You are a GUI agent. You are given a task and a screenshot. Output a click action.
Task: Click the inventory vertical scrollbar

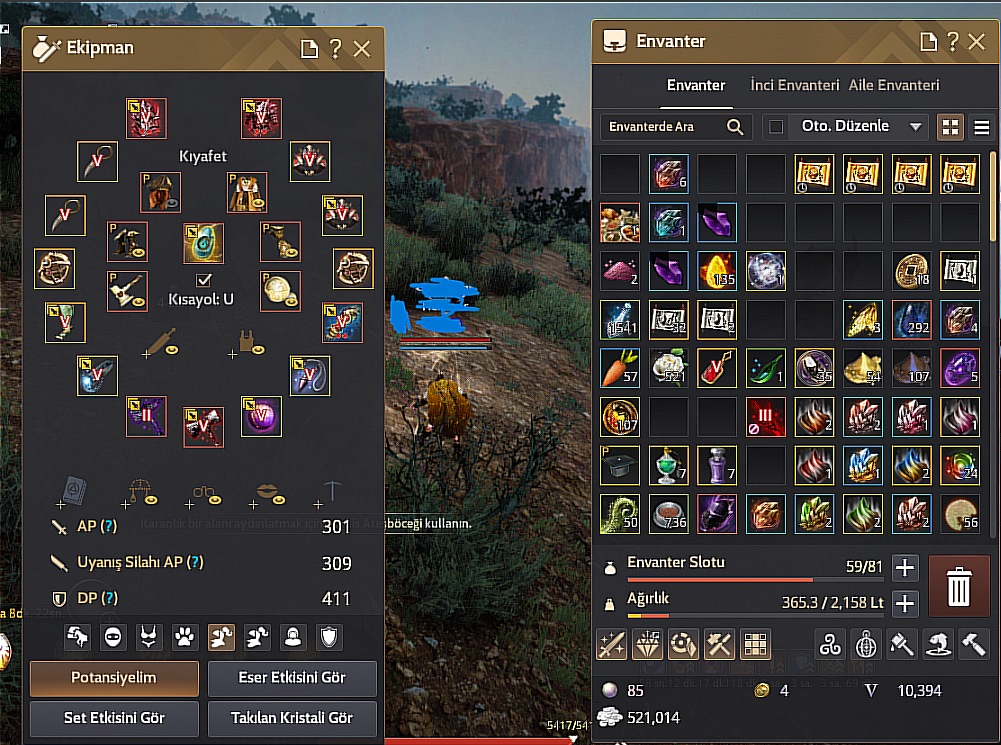click(992, 197)
